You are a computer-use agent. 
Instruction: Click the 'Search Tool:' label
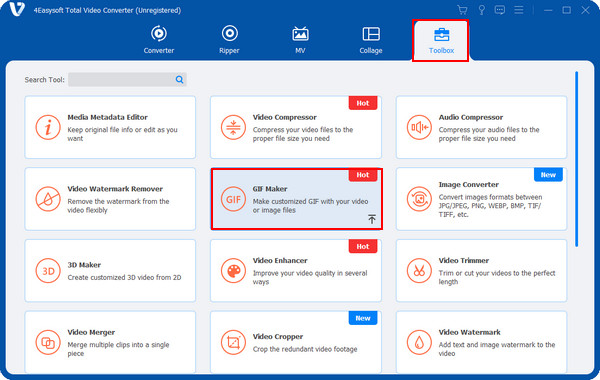click(44, 80)
